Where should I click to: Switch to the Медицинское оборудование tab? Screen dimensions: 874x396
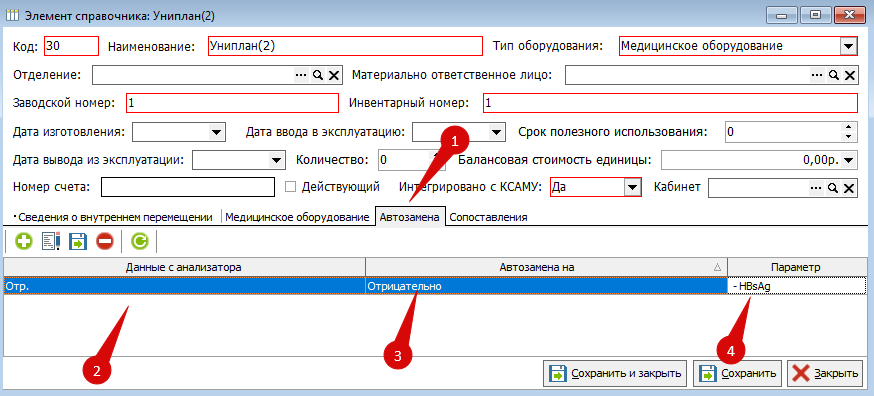tap(297, 218)
